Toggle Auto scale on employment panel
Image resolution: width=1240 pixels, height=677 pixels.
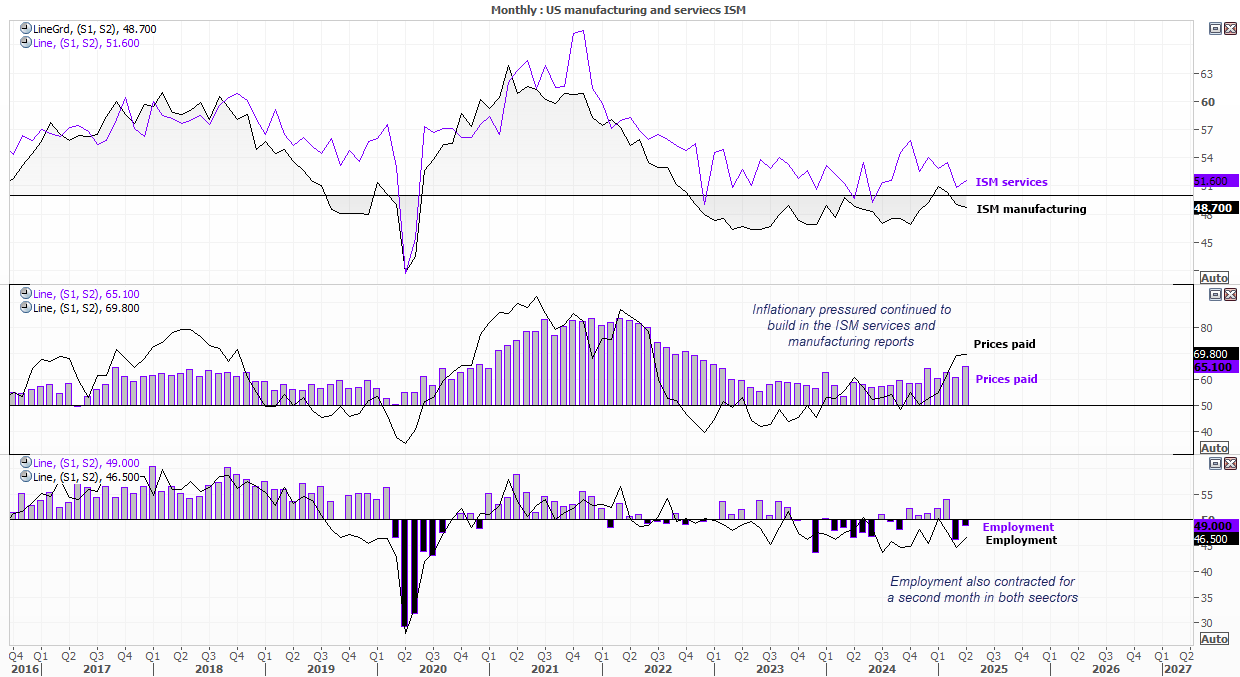click(x=1214, y=639)
